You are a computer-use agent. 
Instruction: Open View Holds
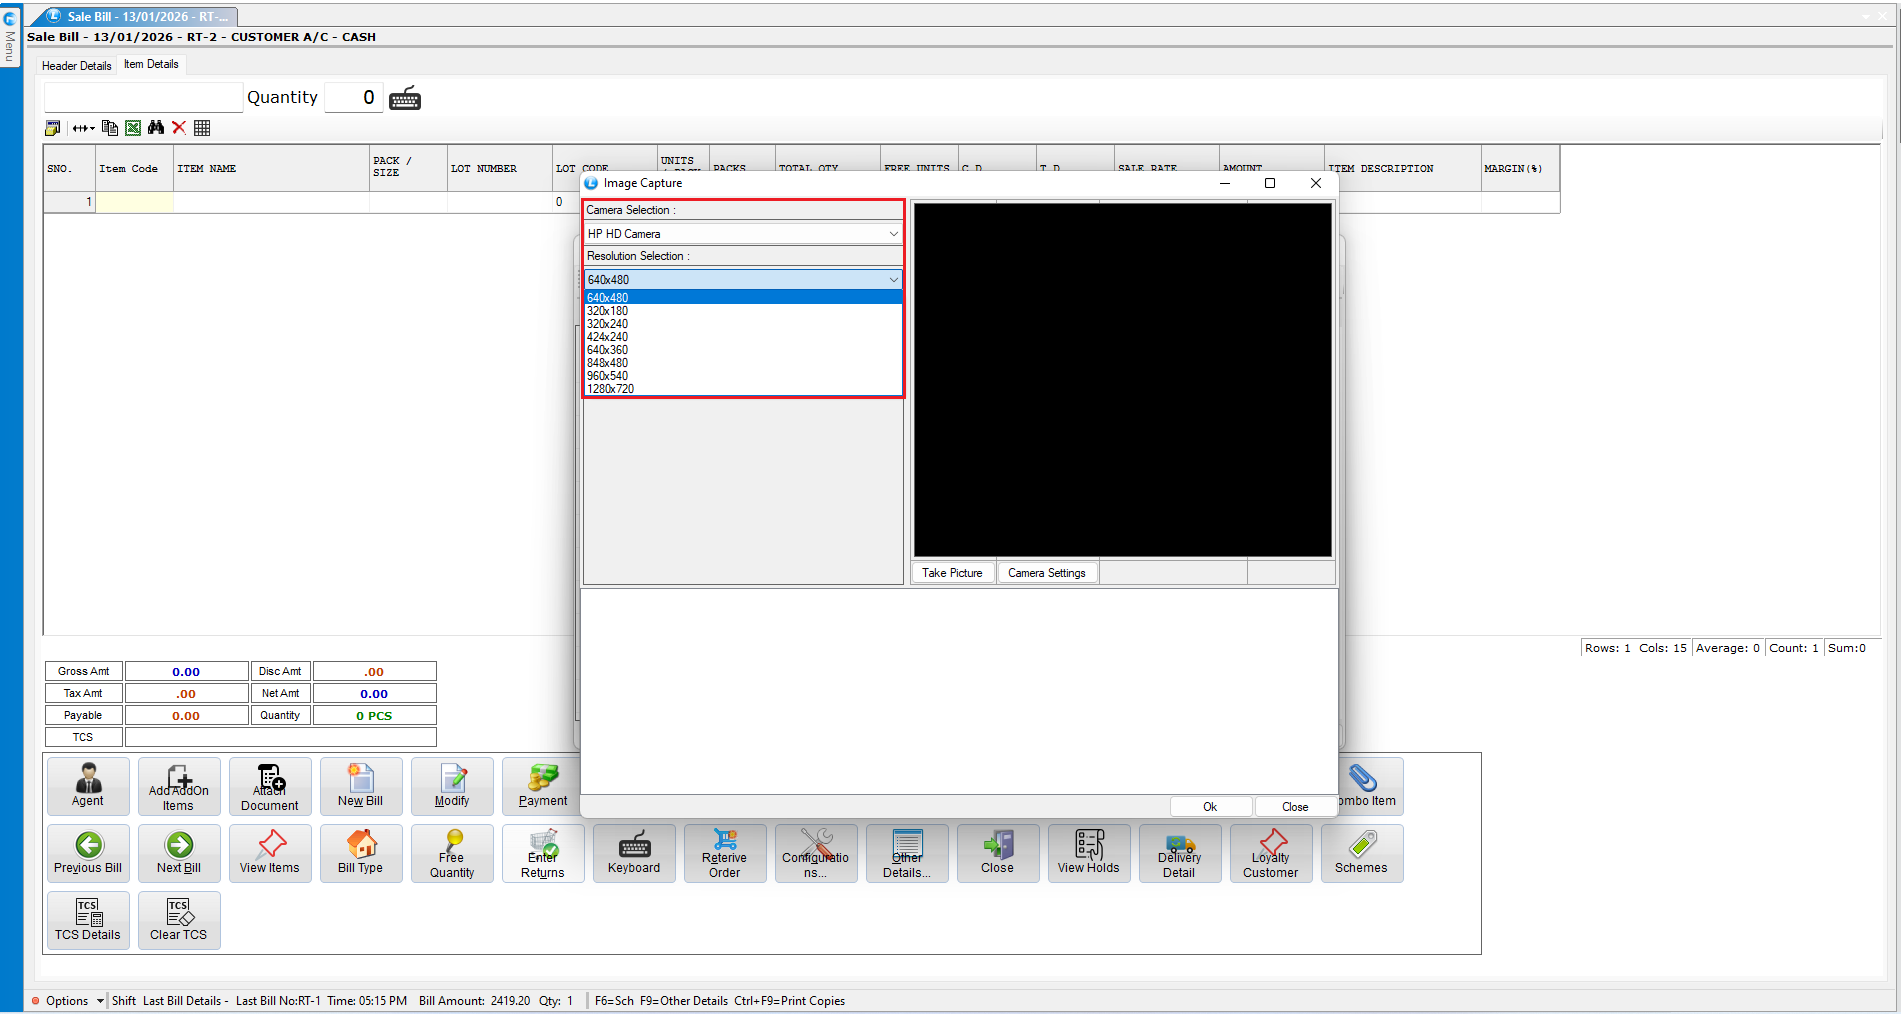(1088, 853)
